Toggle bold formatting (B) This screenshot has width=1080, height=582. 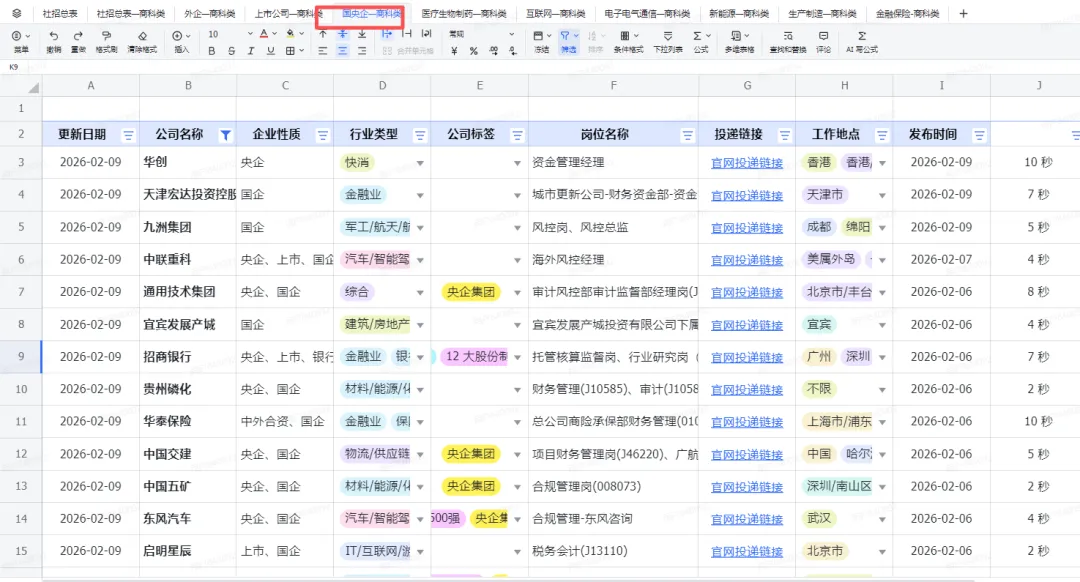(211, 51)
